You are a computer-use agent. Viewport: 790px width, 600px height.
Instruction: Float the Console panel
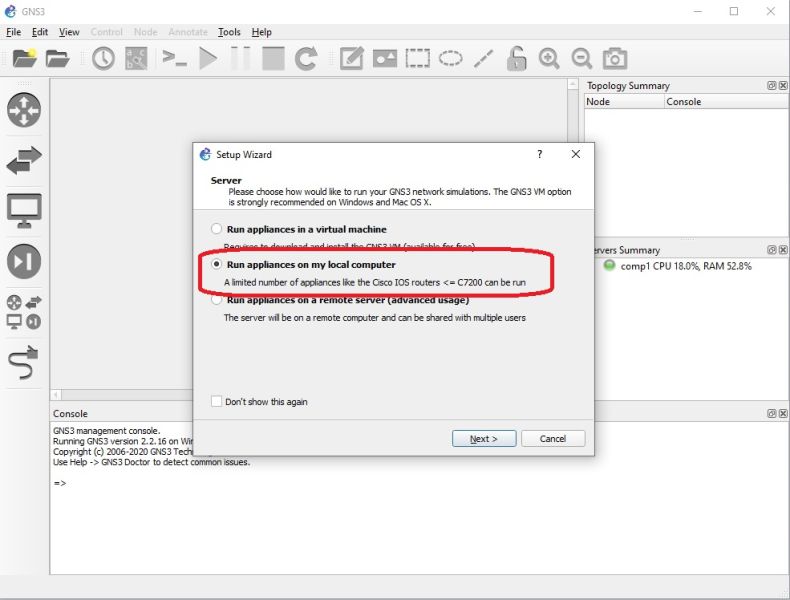771,413
